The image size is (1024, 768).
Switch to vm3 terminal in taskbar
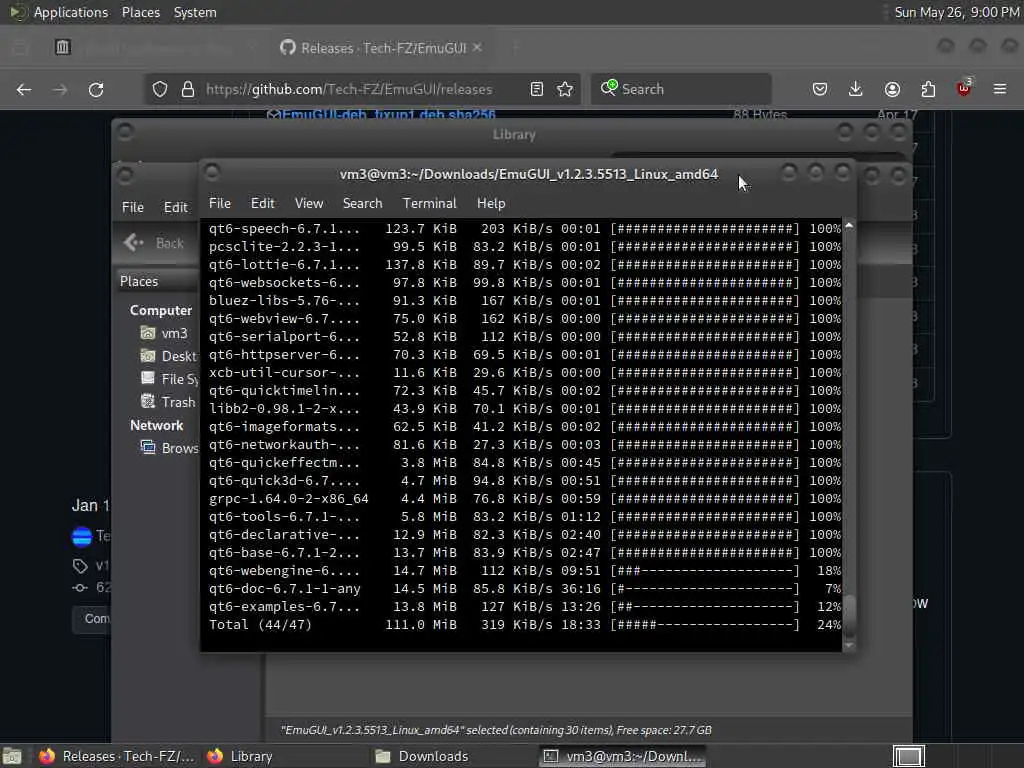[622, 756]
